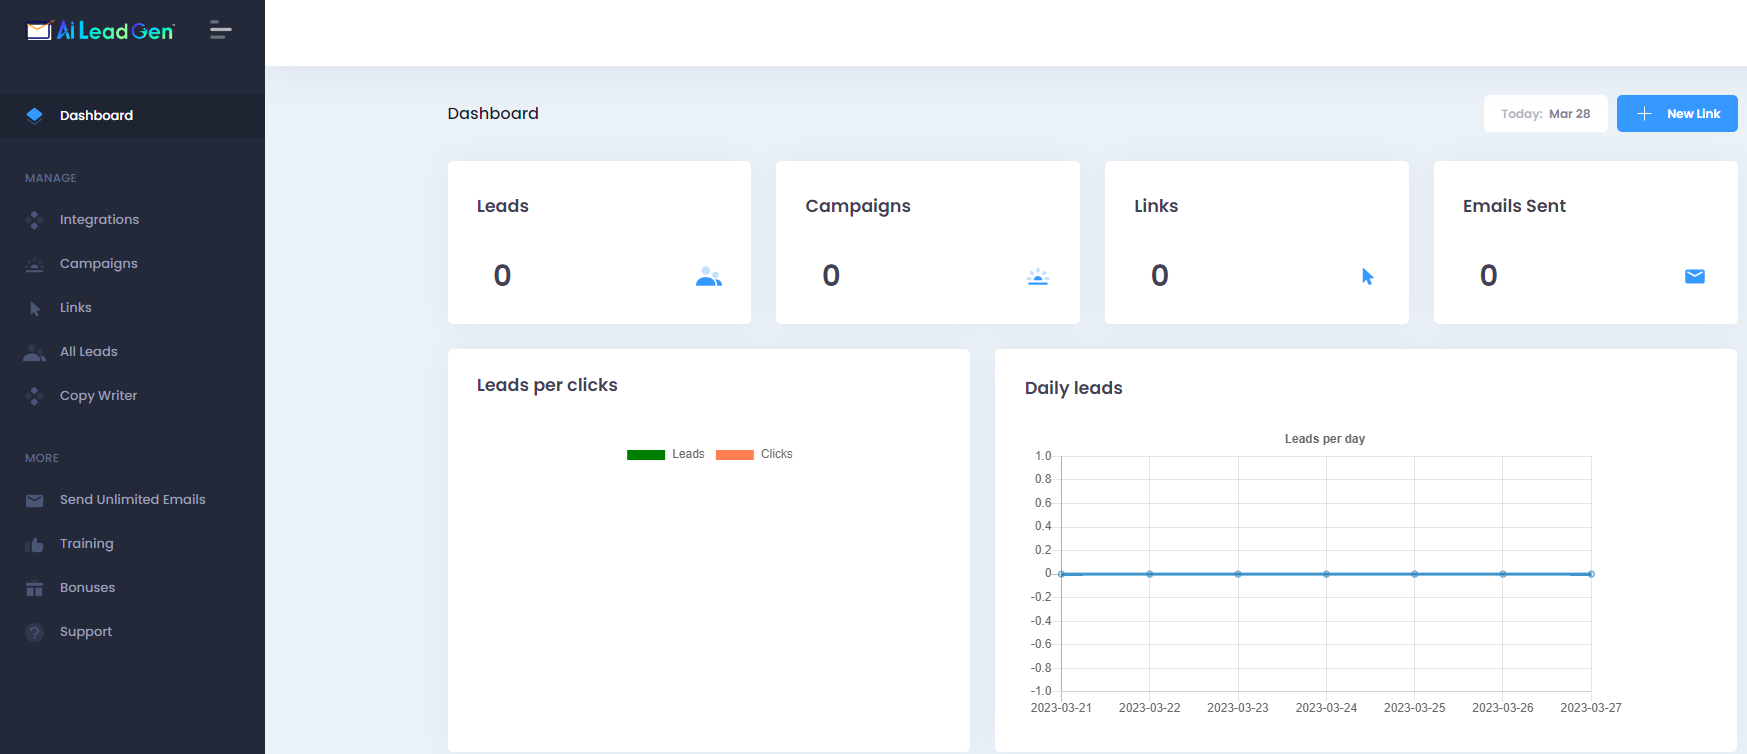This screenshot has height=754, width=1747.
Task: Click the 2023-03-27 data point on chart
Action: 1591,574
